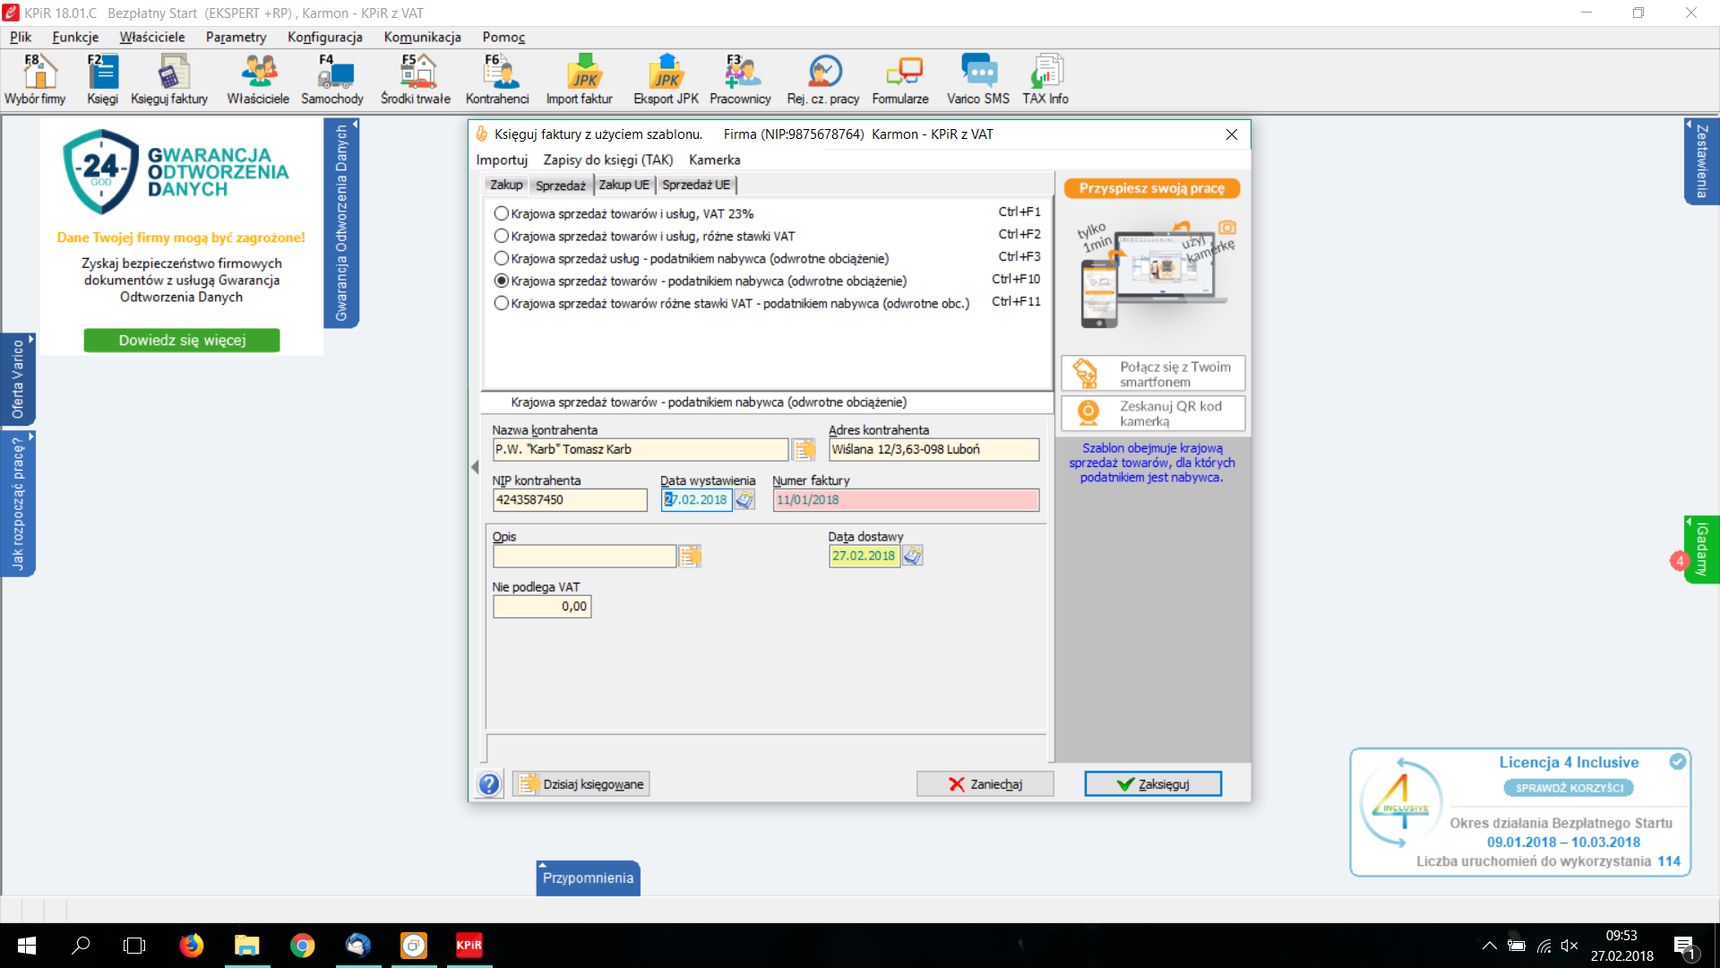Open the Samochody toolbar icon
This screenshot has width=1720, height=968.
click(x=332, y=80)
